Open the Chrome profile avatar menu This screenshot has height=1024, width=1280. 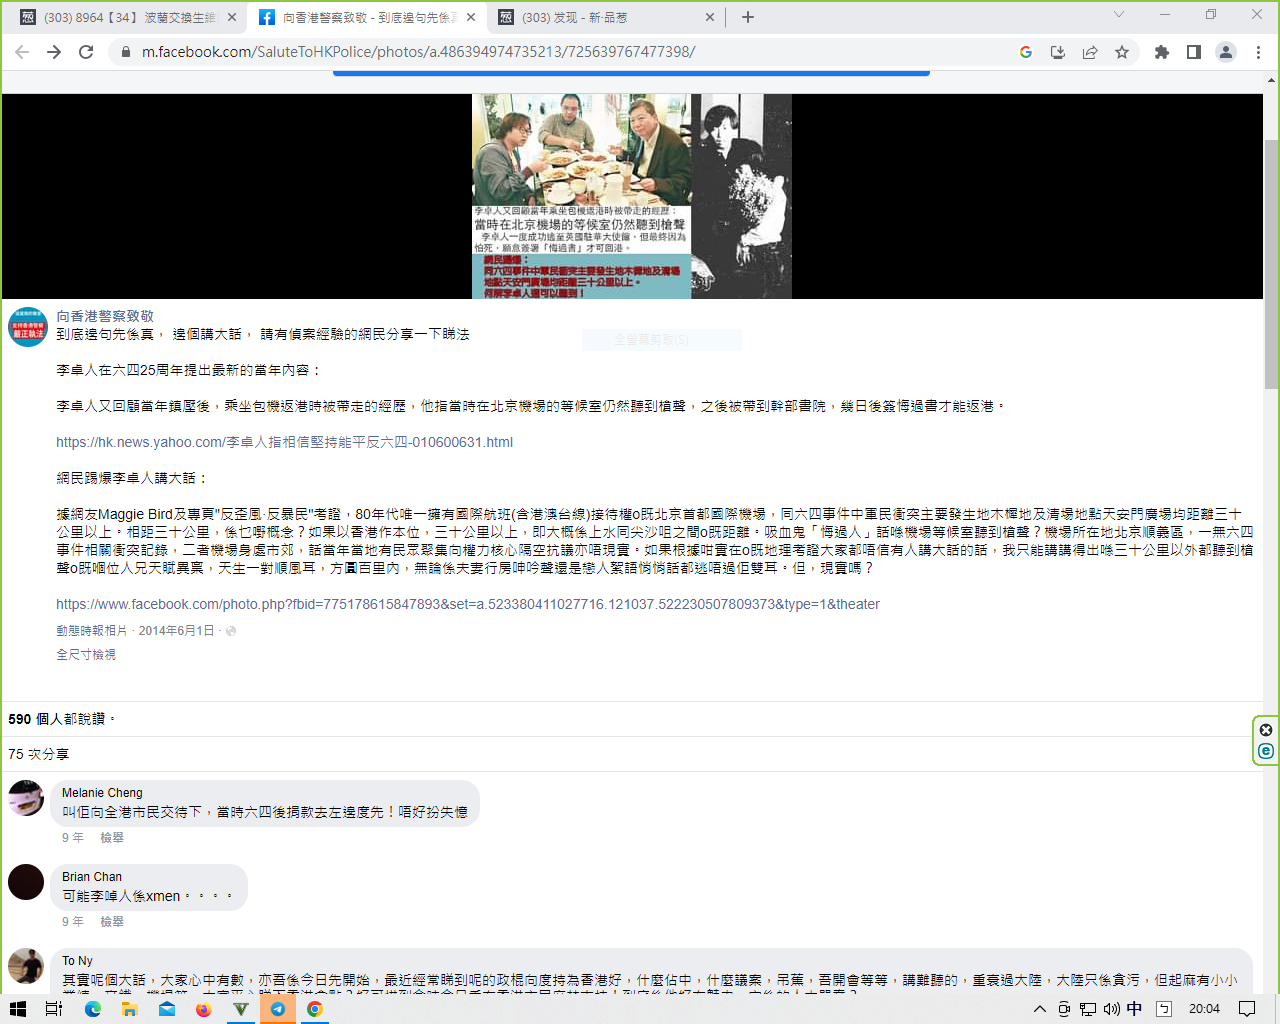pyautogui.click(x=1226, y=52)
